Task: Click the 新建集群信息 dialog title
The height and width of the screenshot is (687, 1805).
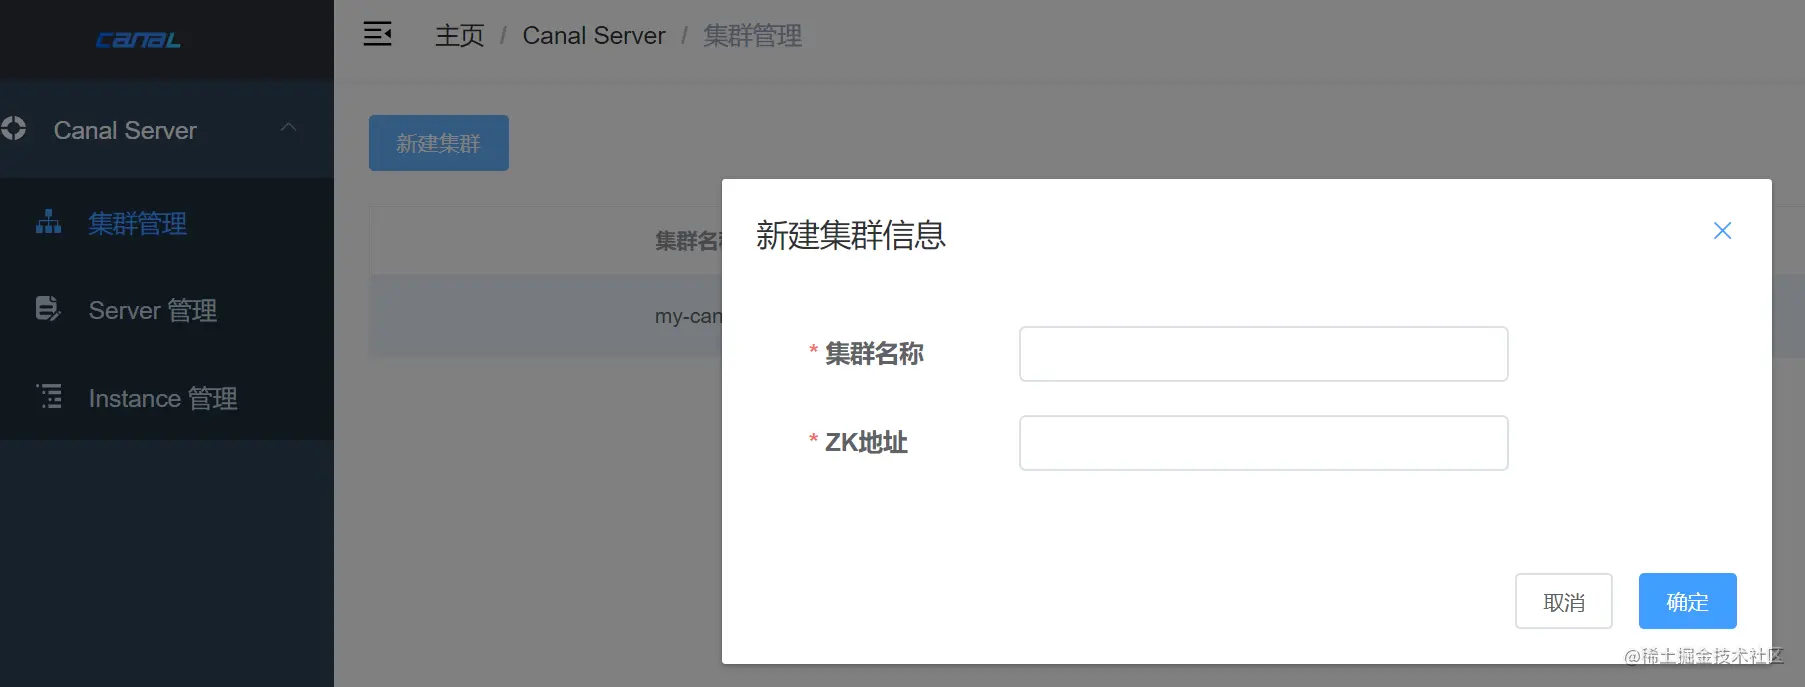Action: [x=851, y=235]
